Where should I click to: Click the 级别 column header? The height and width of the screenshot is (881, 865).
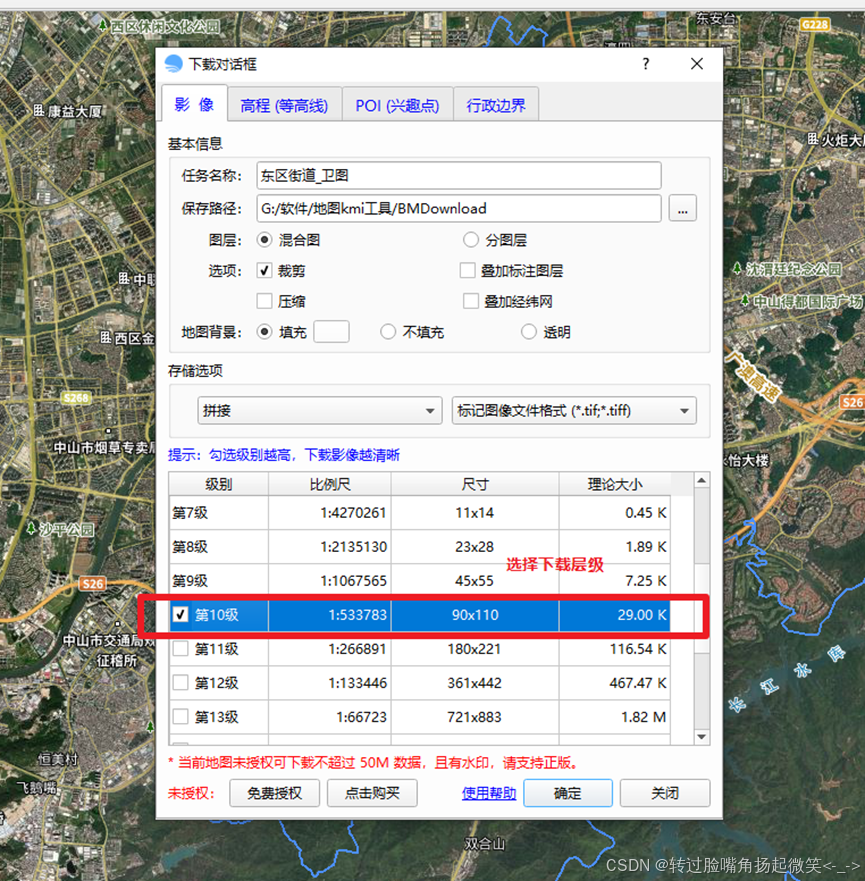coord(218,484)
